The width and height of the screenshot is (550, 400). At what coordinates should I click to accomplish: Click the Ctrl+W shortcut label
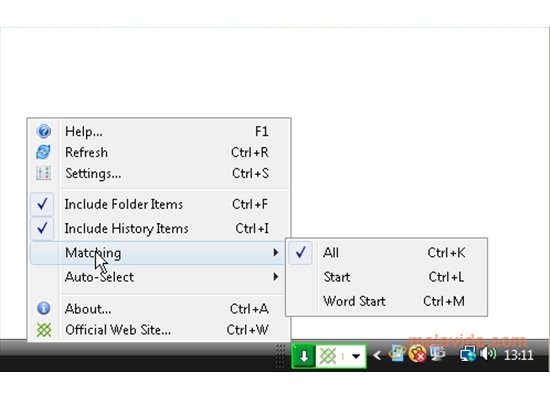coord(248,329)
